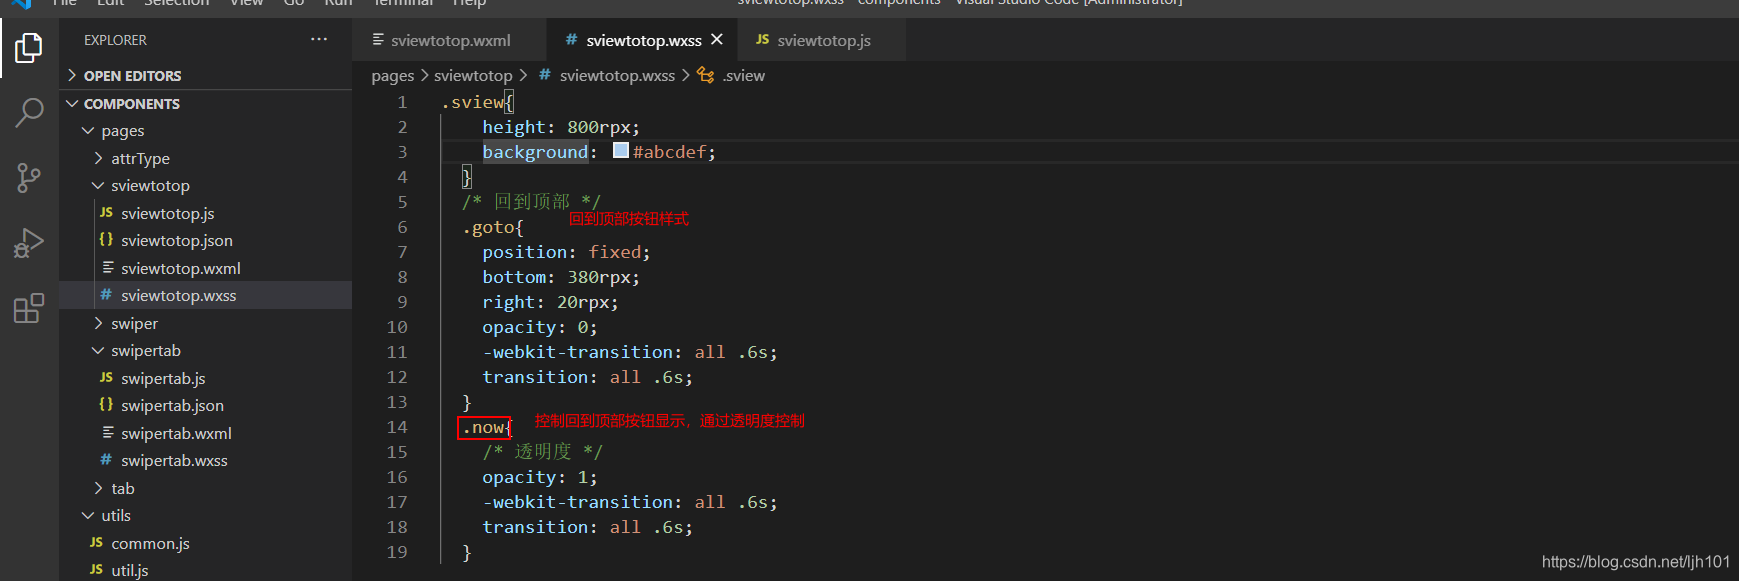Open the Explorer view in activity bar
1739x581 pixels.
click(29, 48)
